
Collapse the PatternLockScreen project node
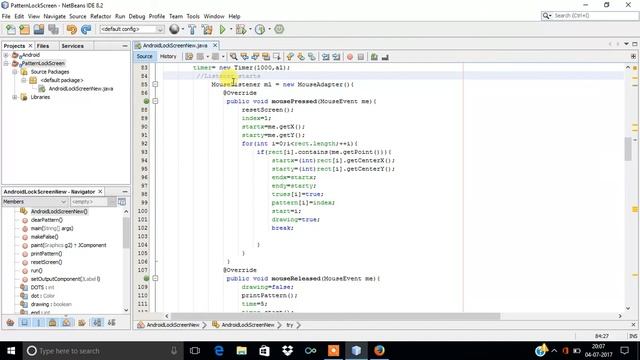(6, 63)
